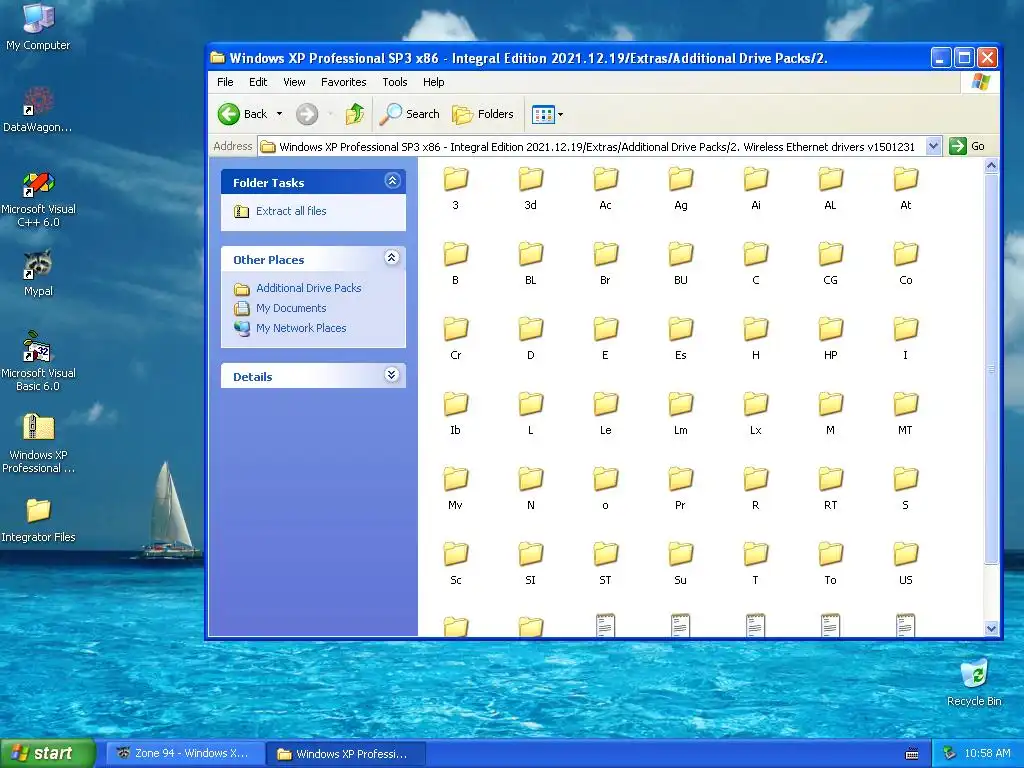Select the ST folder

coord(605,564)
